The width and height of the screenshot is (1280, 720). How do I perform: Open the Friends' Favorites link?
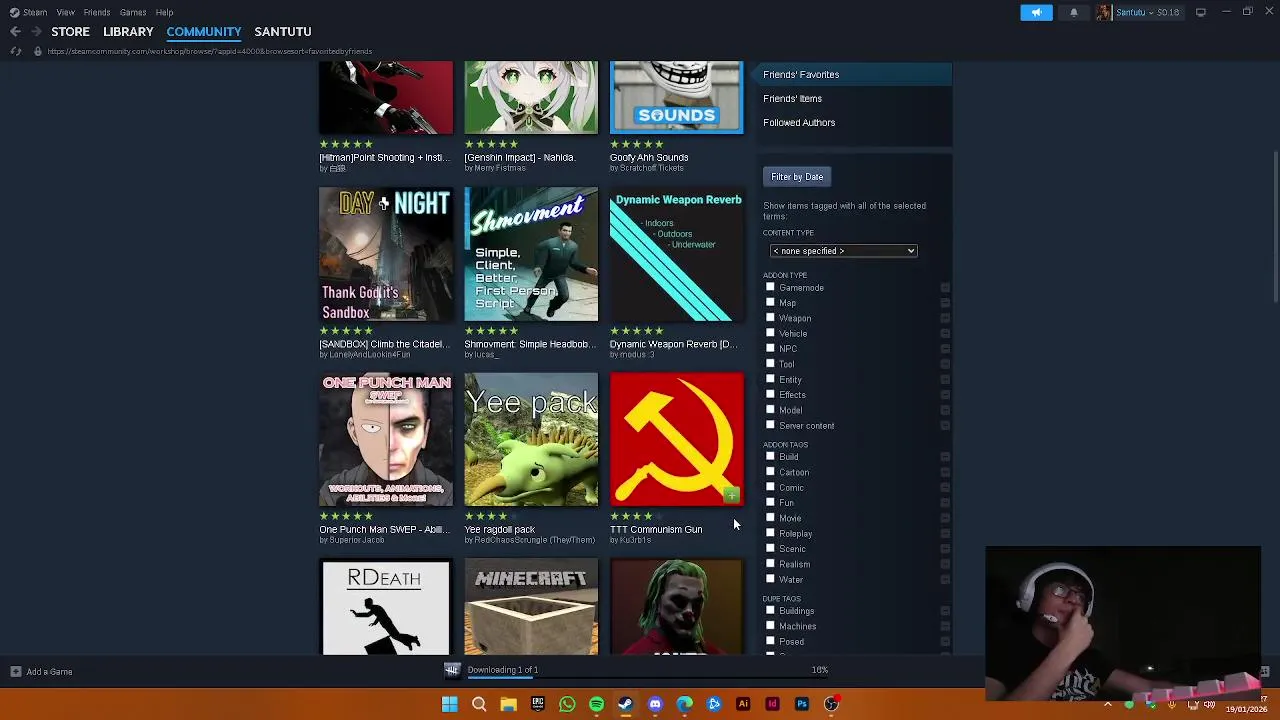[801, 75]
